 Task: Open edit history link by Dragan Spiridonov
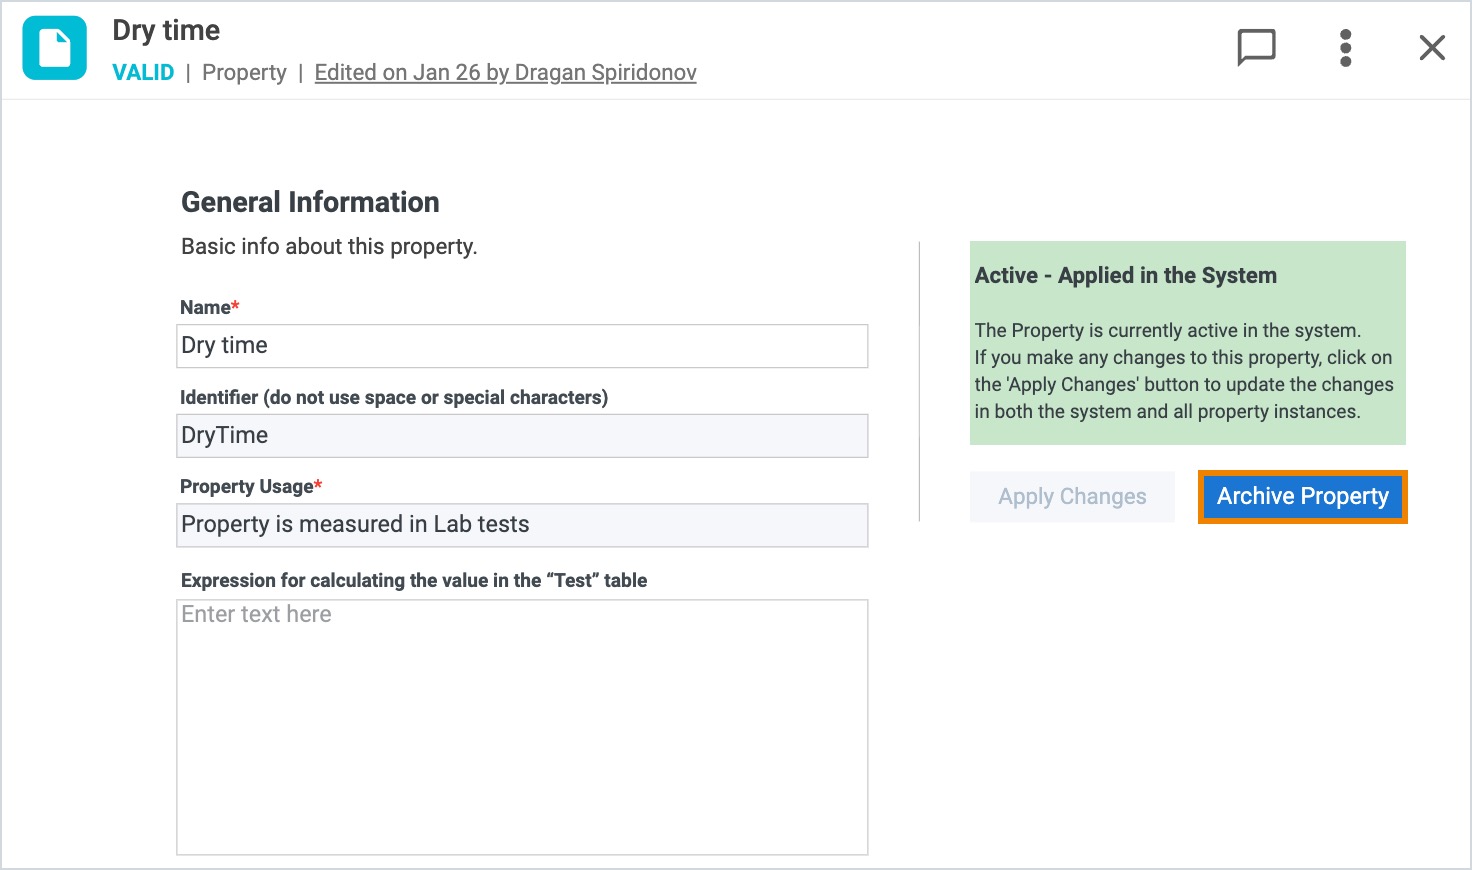[505, 73]
